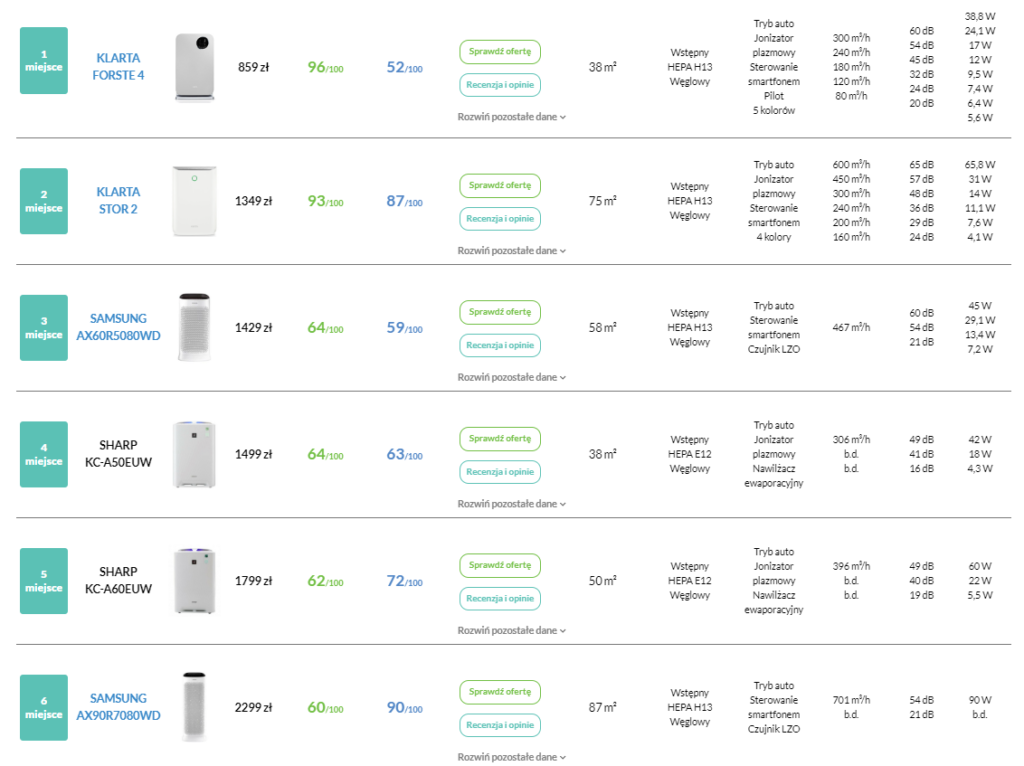
Task: Click the Klarta Forste 4 product image
Action: click(194, 67)
